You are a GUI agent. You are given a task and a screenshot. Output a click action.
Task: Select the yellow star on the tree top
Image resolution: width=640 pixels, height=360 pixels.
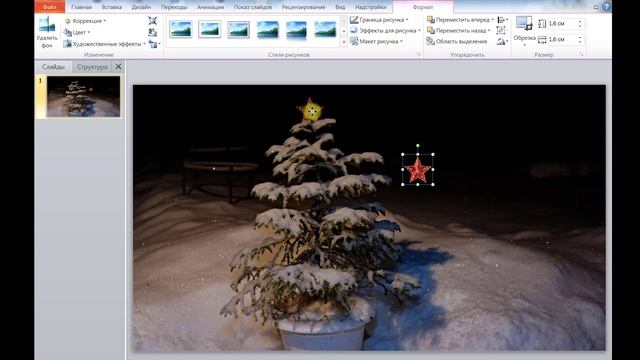[x=311, y=110]
